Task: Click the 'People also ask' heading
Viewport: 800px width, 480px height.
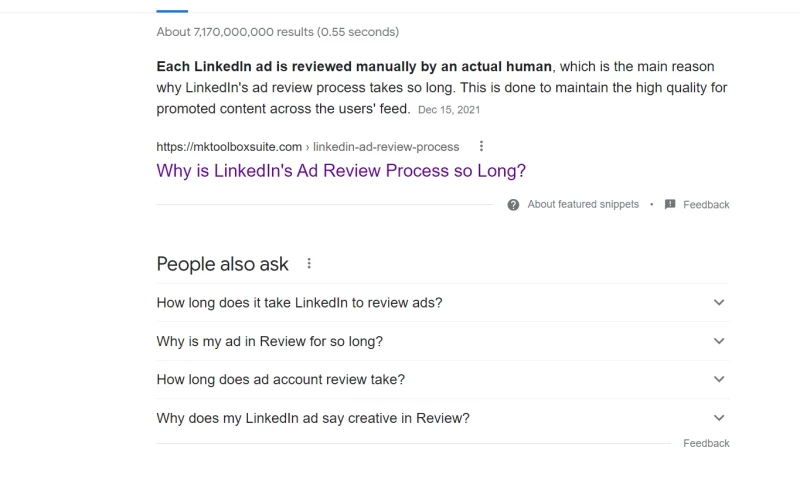Action: (222, 264)
